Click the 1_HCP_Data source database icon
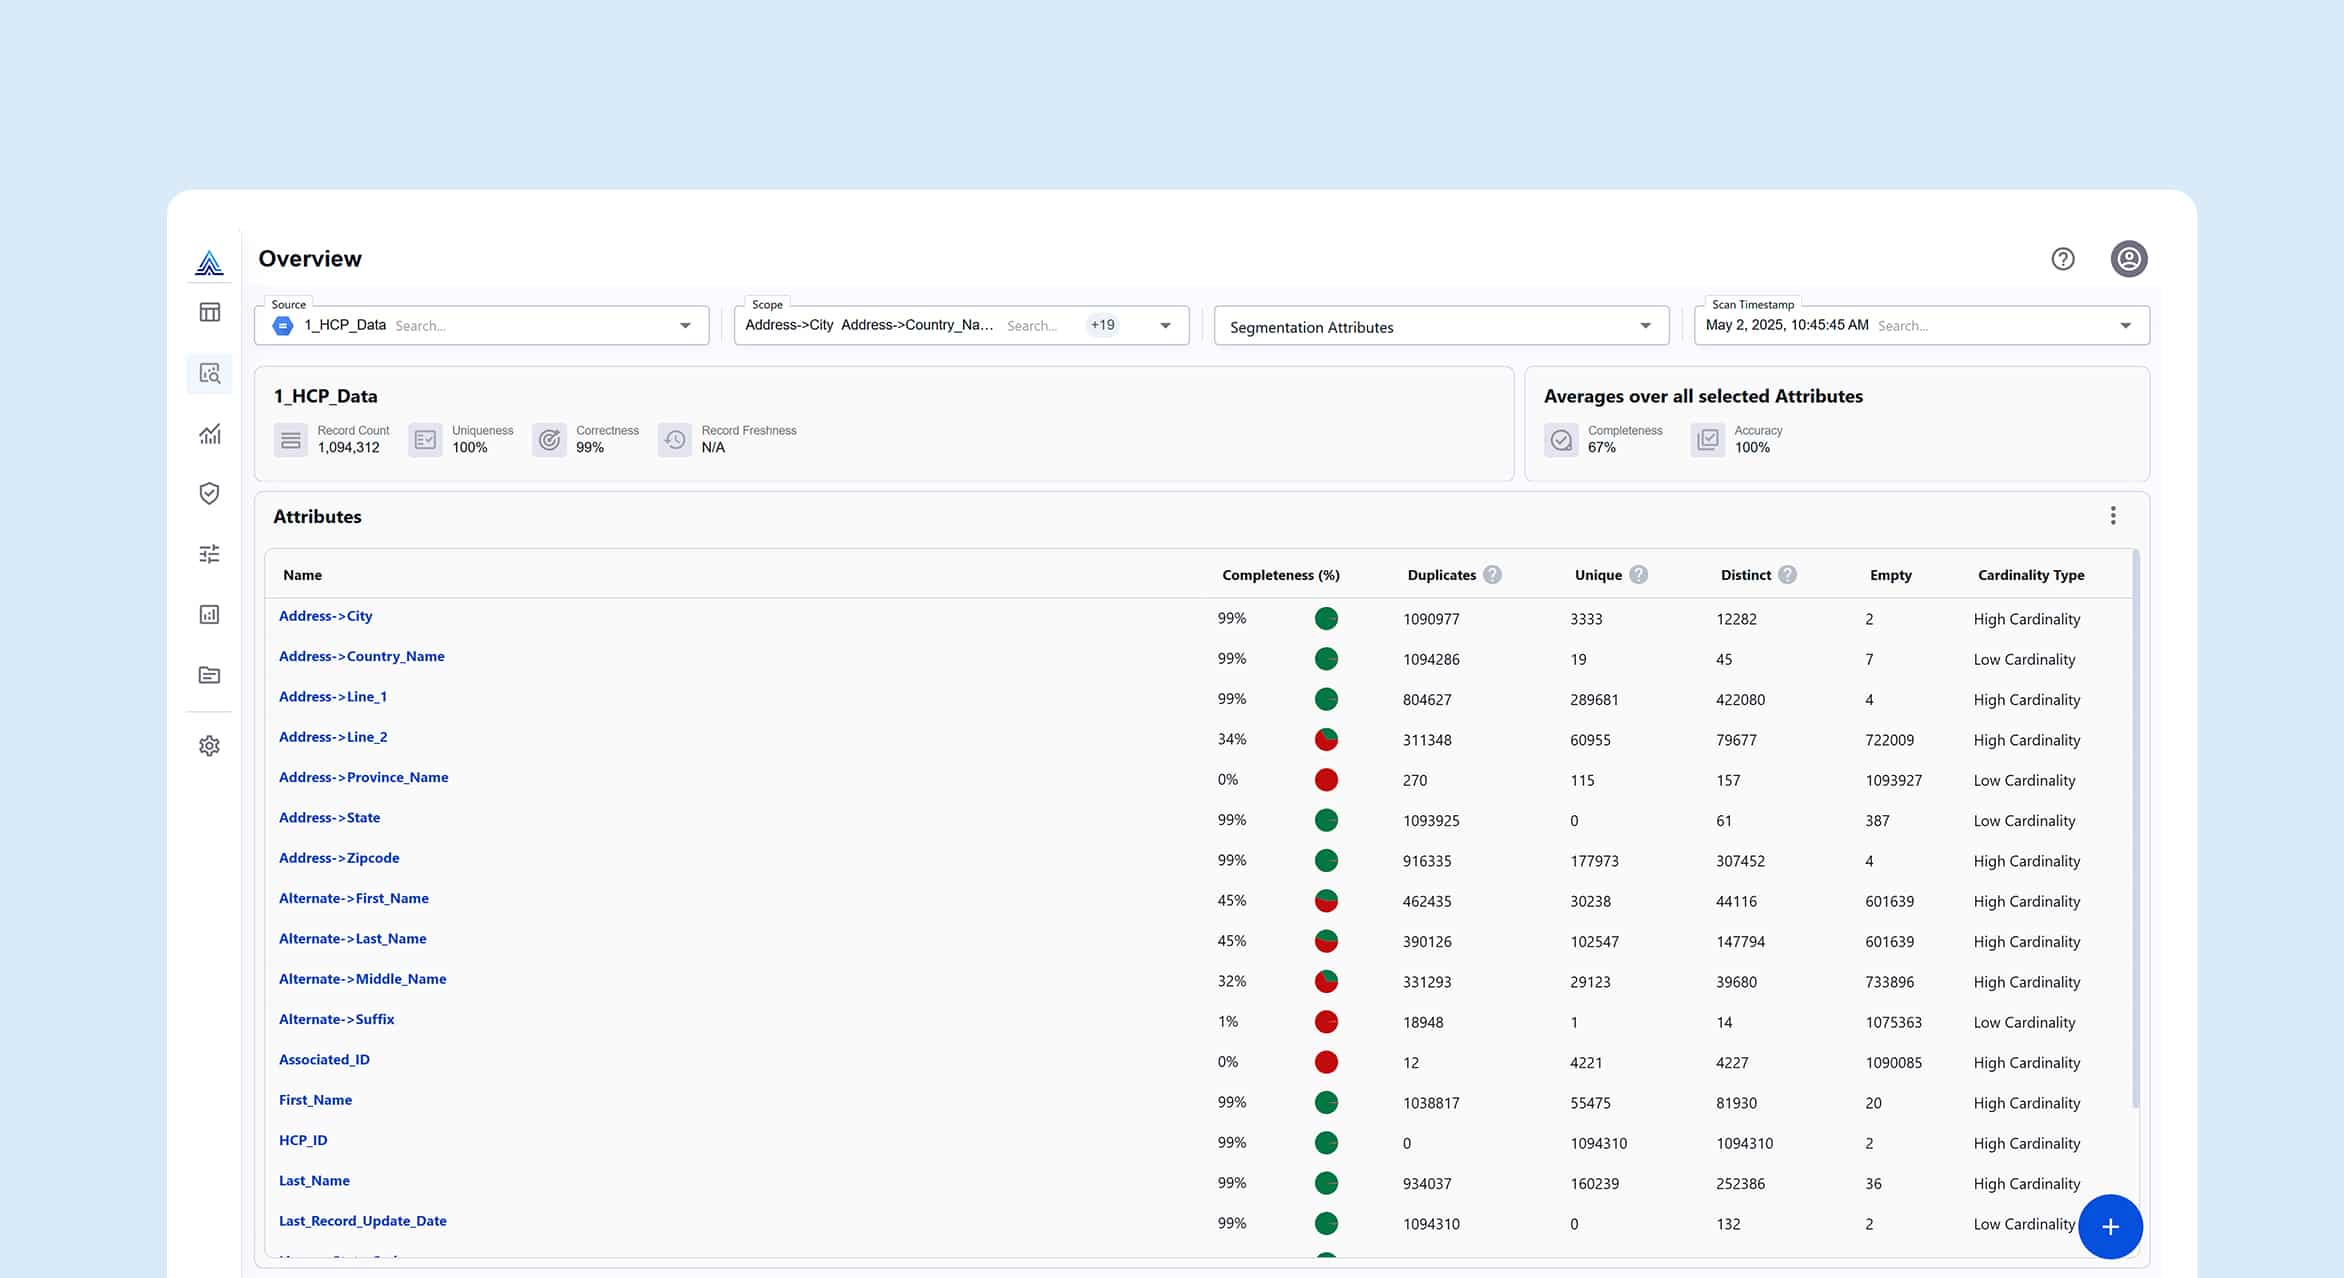This screenshot has width=2344, height=1278. pyautogui.click(x=283, y=326)
